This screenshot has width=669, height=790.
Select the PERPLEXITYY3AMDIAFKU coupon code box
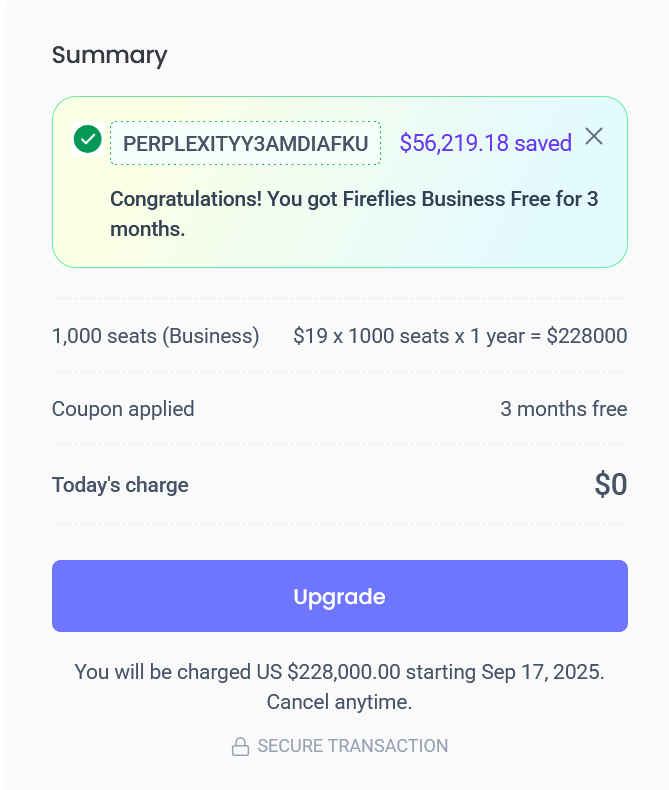click(245, 143)
